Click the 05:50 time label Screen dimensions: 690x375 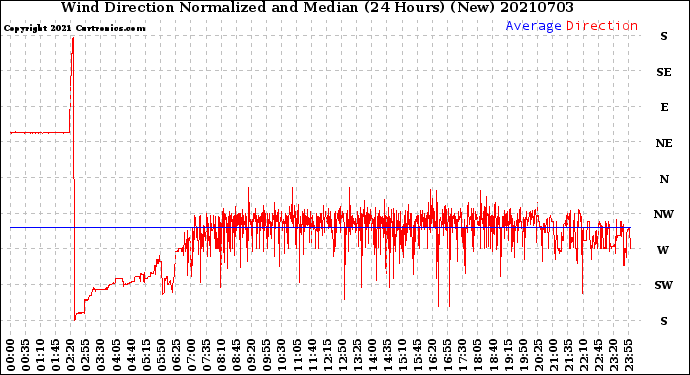click(161, 356)
